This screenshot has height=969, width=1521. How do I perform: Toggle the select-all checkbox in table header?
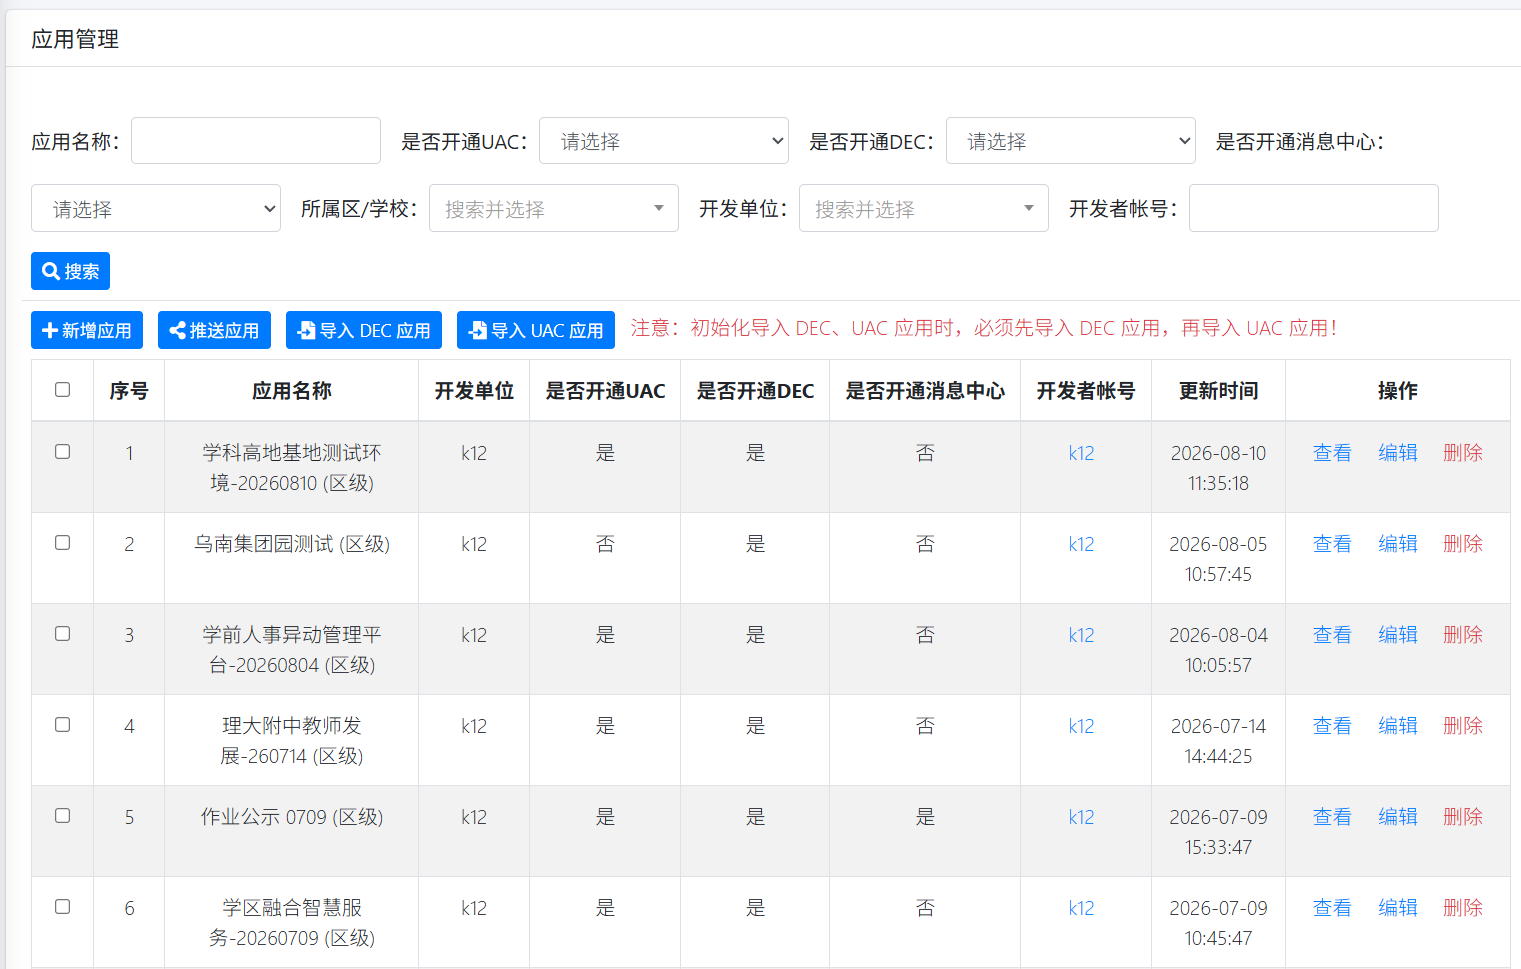pyautogui.click(x=62, y=390)
